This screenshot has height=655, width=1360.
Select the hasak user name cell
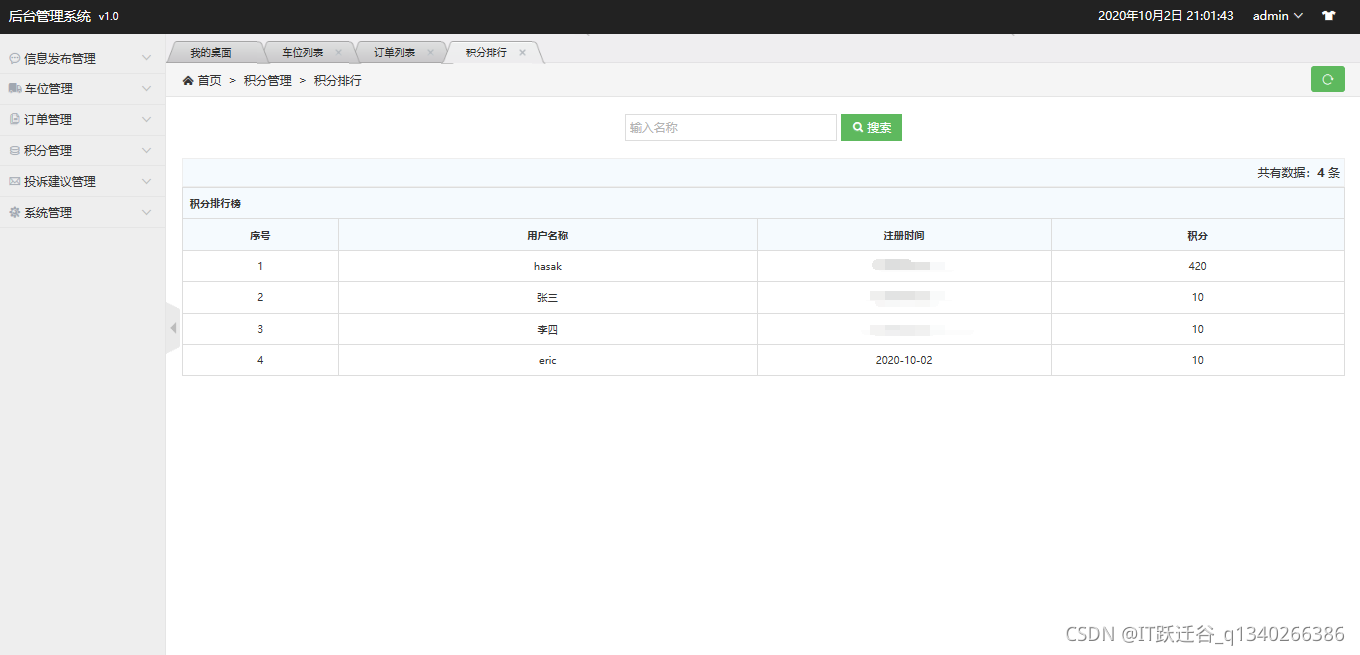click(x=548, y=266)
